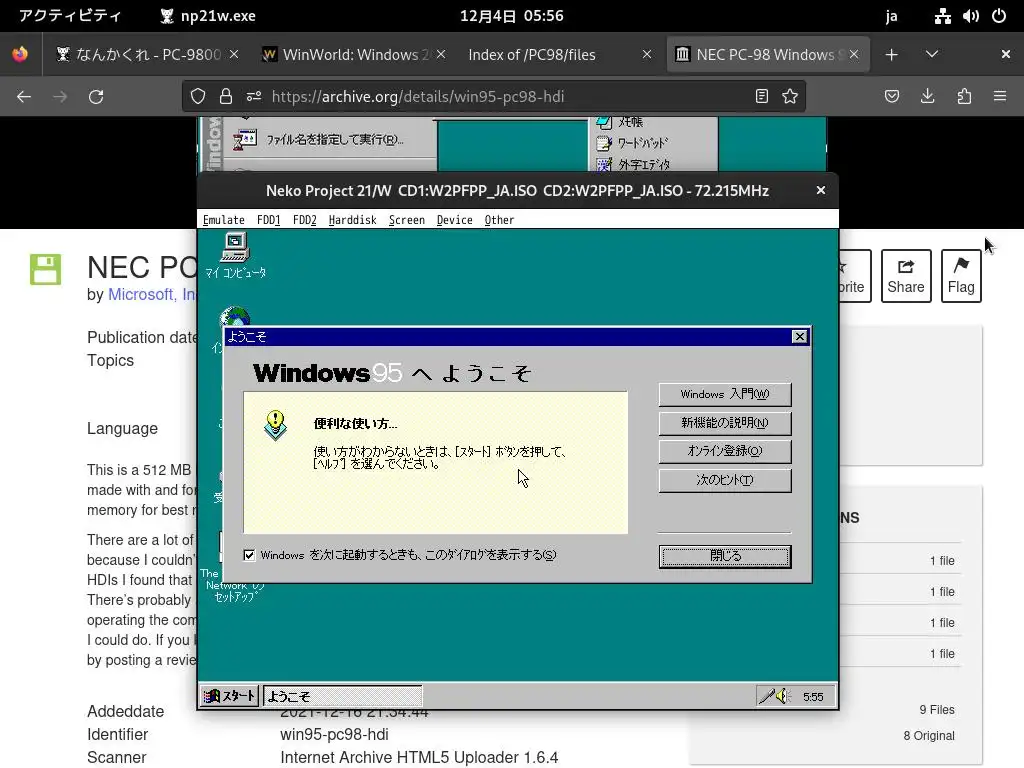1024x768 pixels.
Task: Click the Windows 入門 button
Action: click(x=725, y=394)
